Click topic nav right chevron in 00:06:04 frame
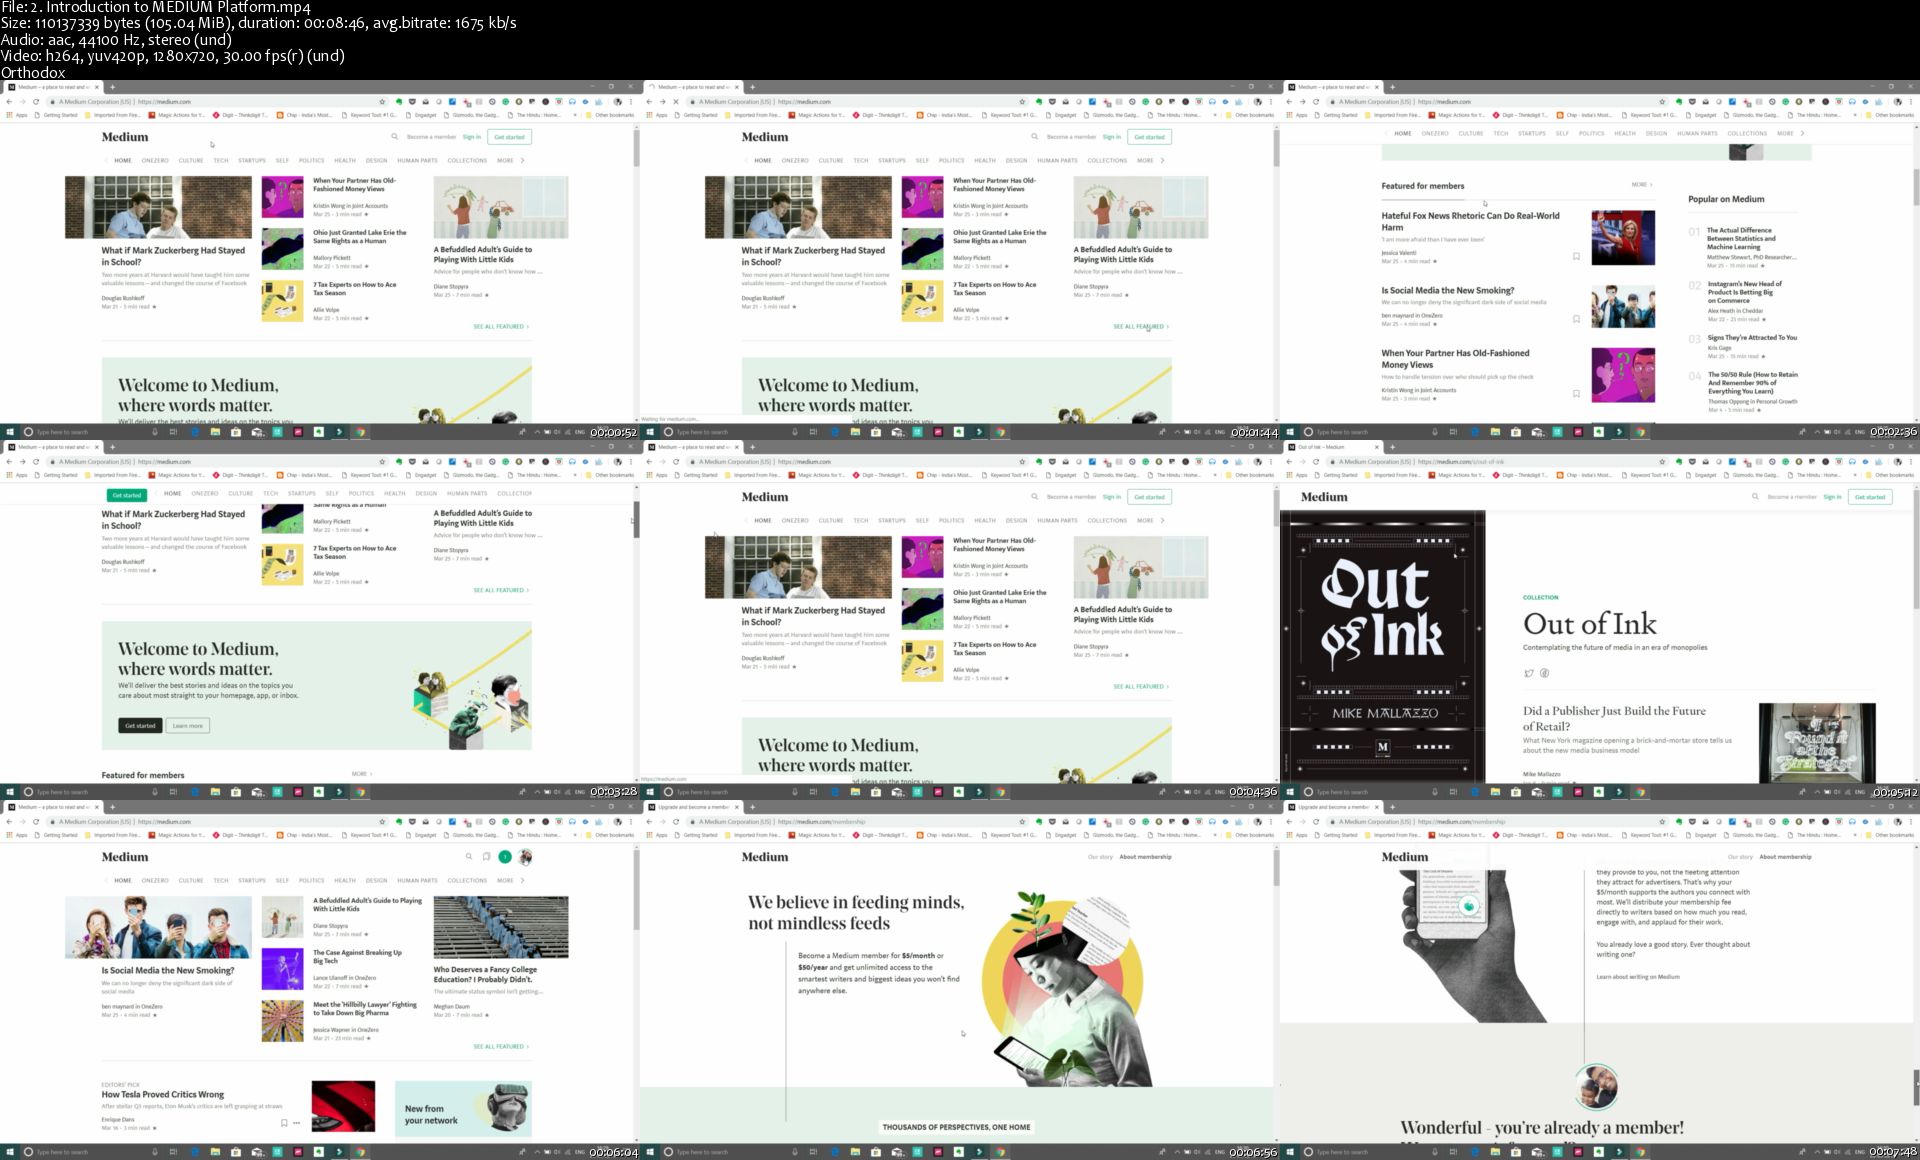Screen dimensions: 1920x1160 [x=522, y=880]
